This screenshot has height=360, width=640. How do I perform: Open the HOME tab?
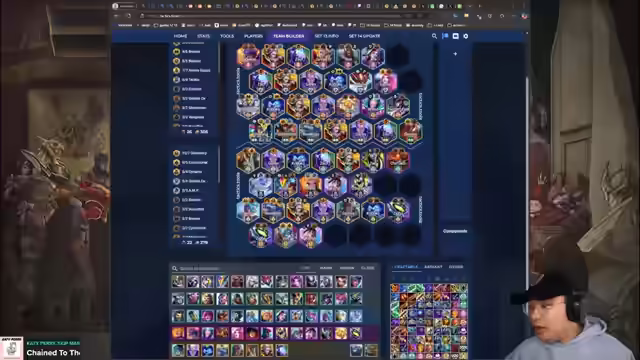click(180, 36)
